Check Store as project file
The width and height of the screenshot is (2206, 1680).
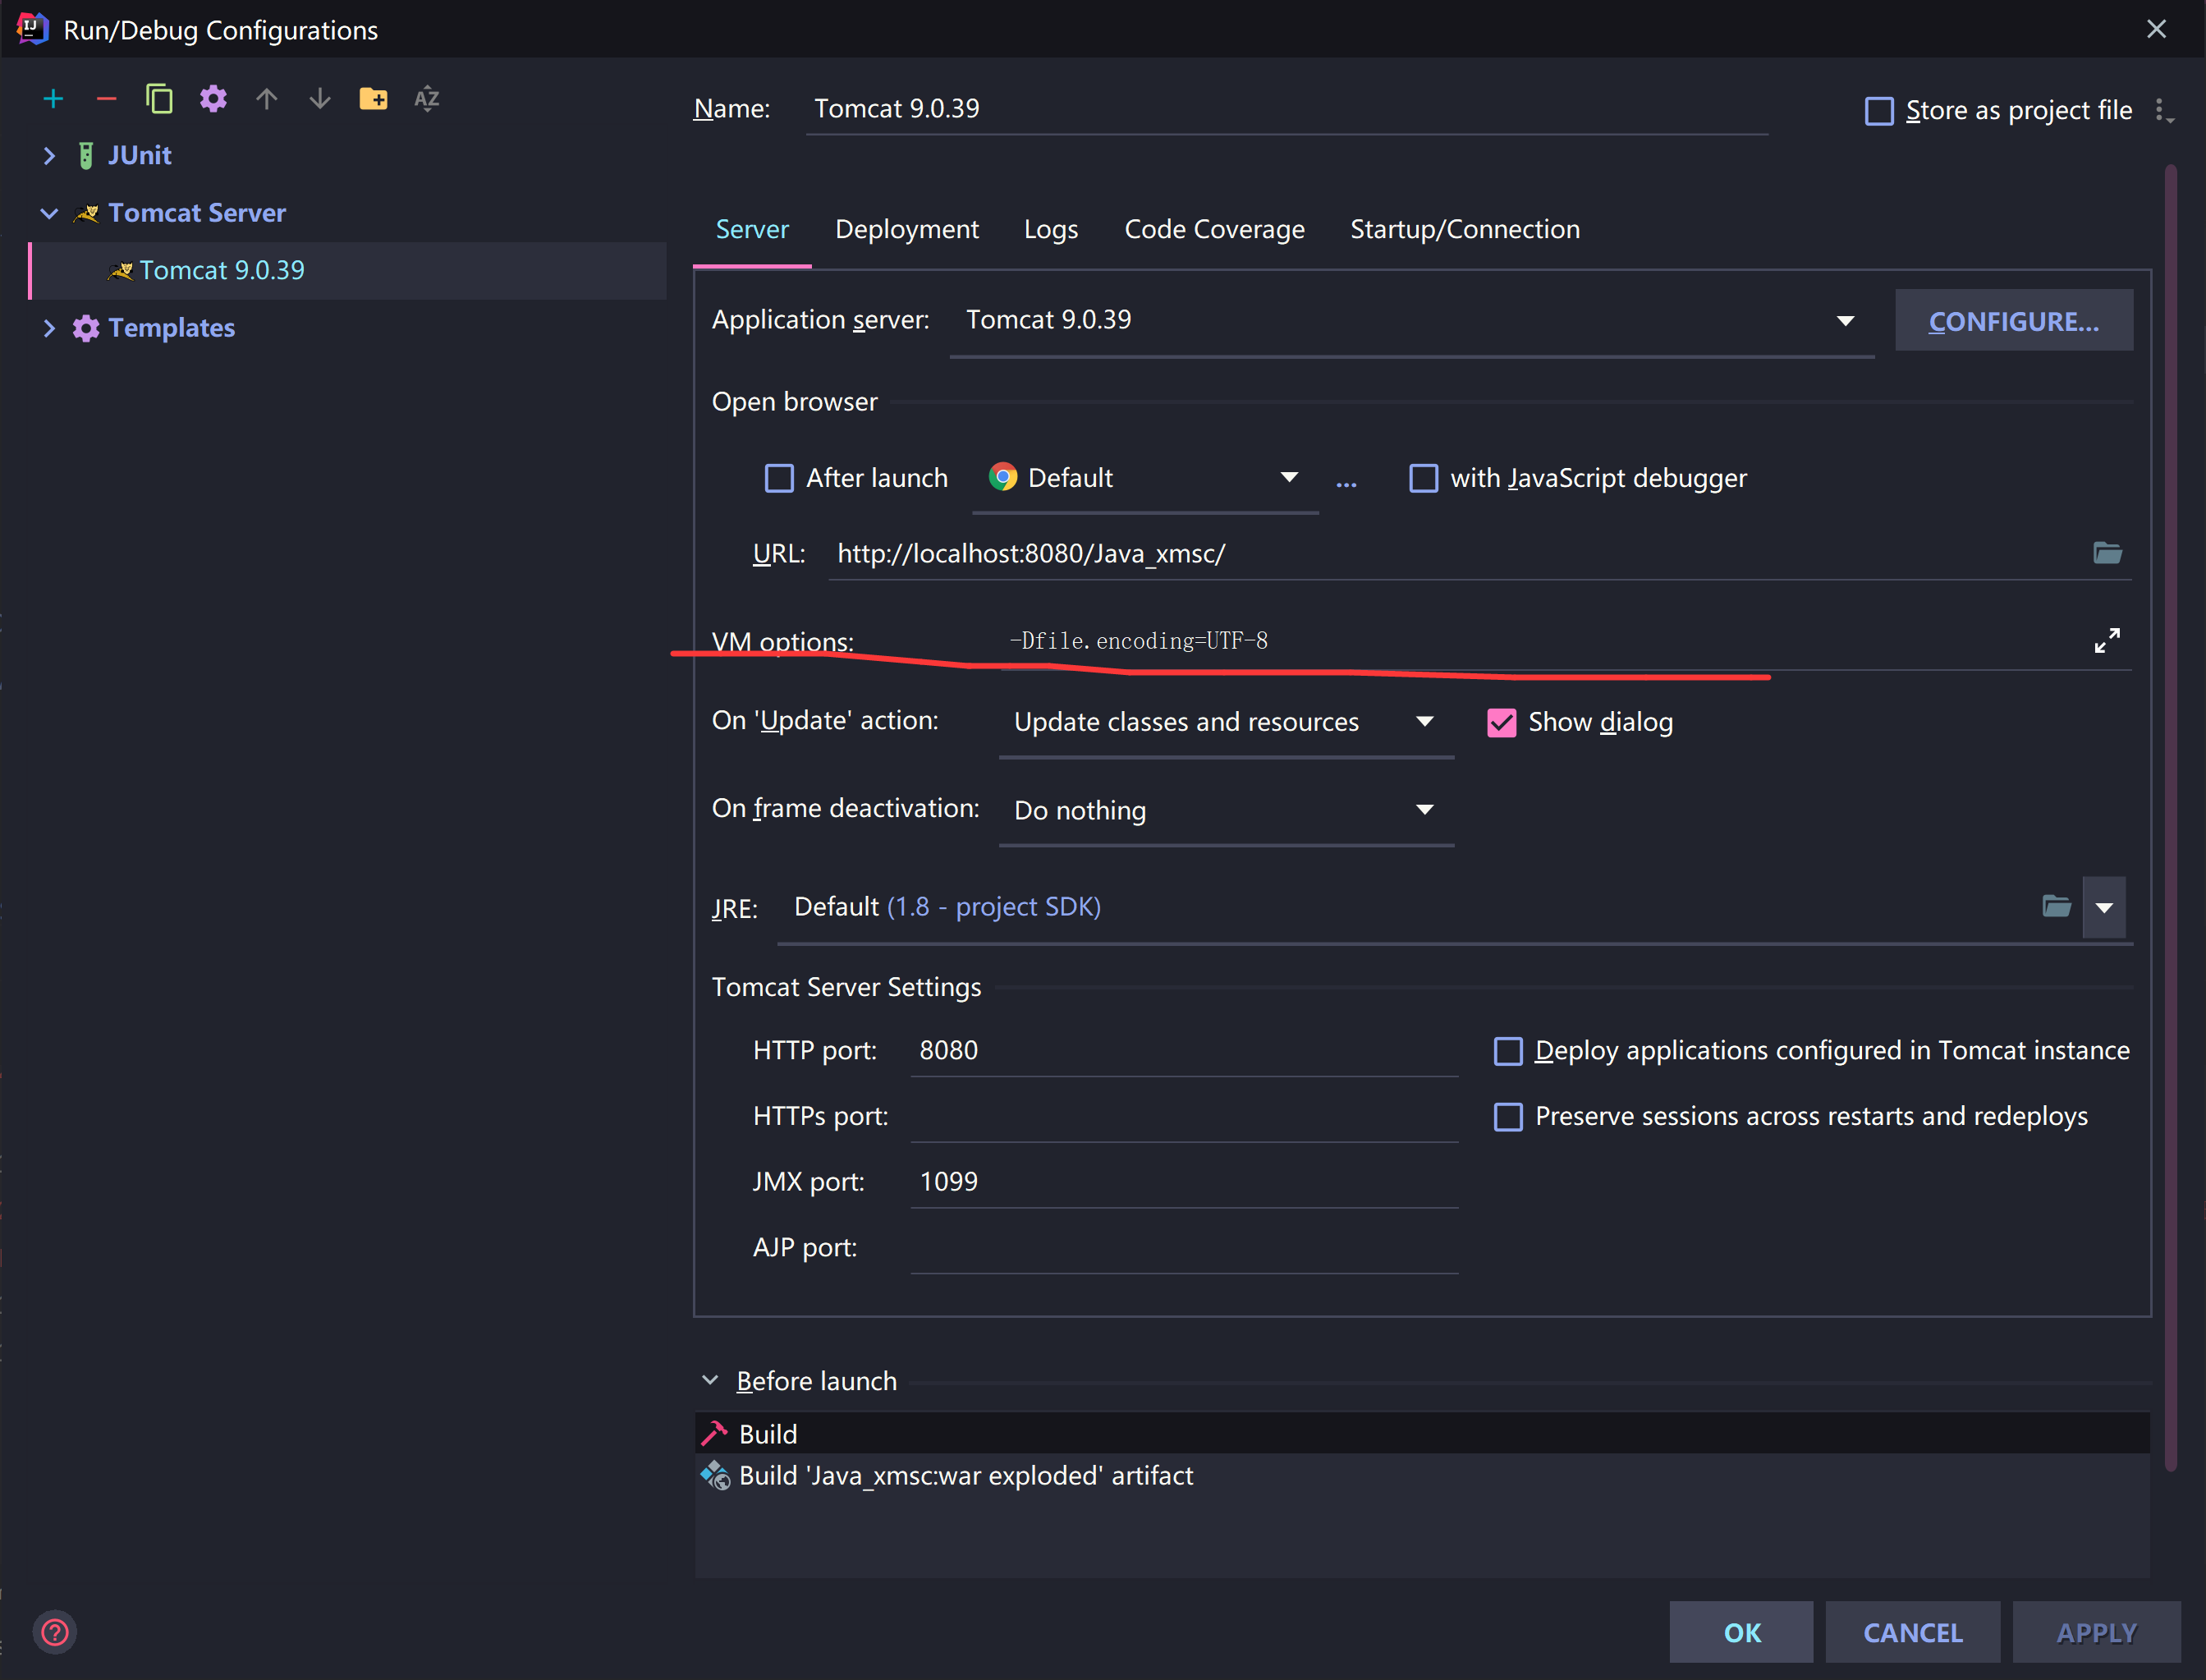pos(1879,111)
